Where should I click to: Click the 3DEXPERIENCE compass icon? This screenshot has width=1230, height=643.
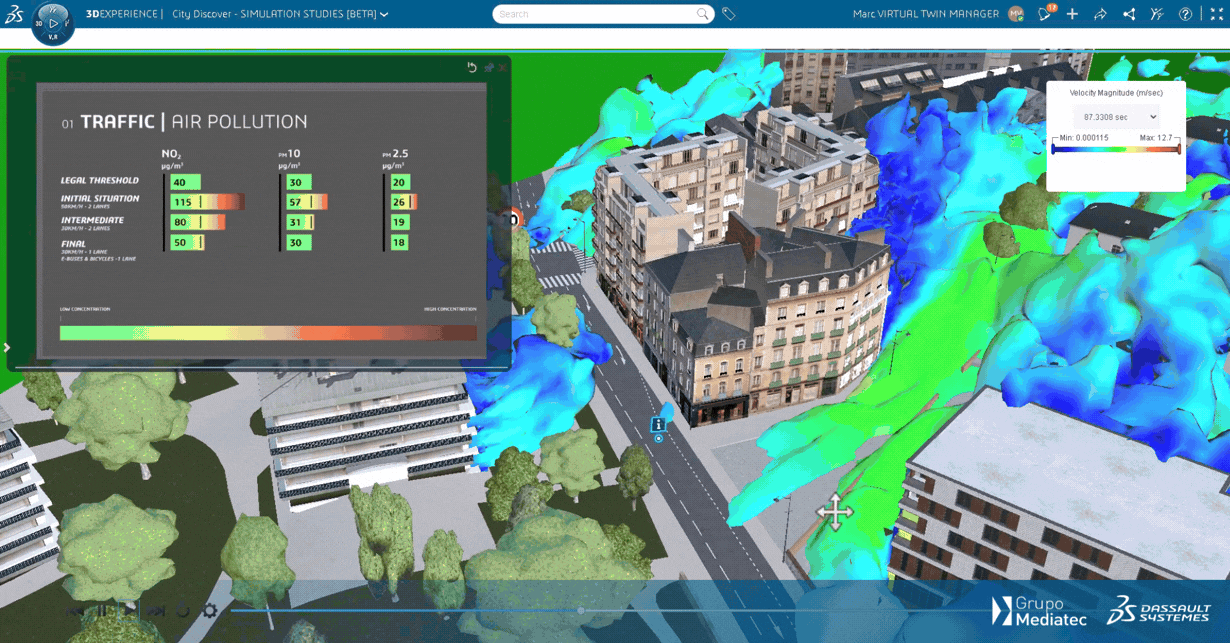pyautogui.click(x=52, y=22)
